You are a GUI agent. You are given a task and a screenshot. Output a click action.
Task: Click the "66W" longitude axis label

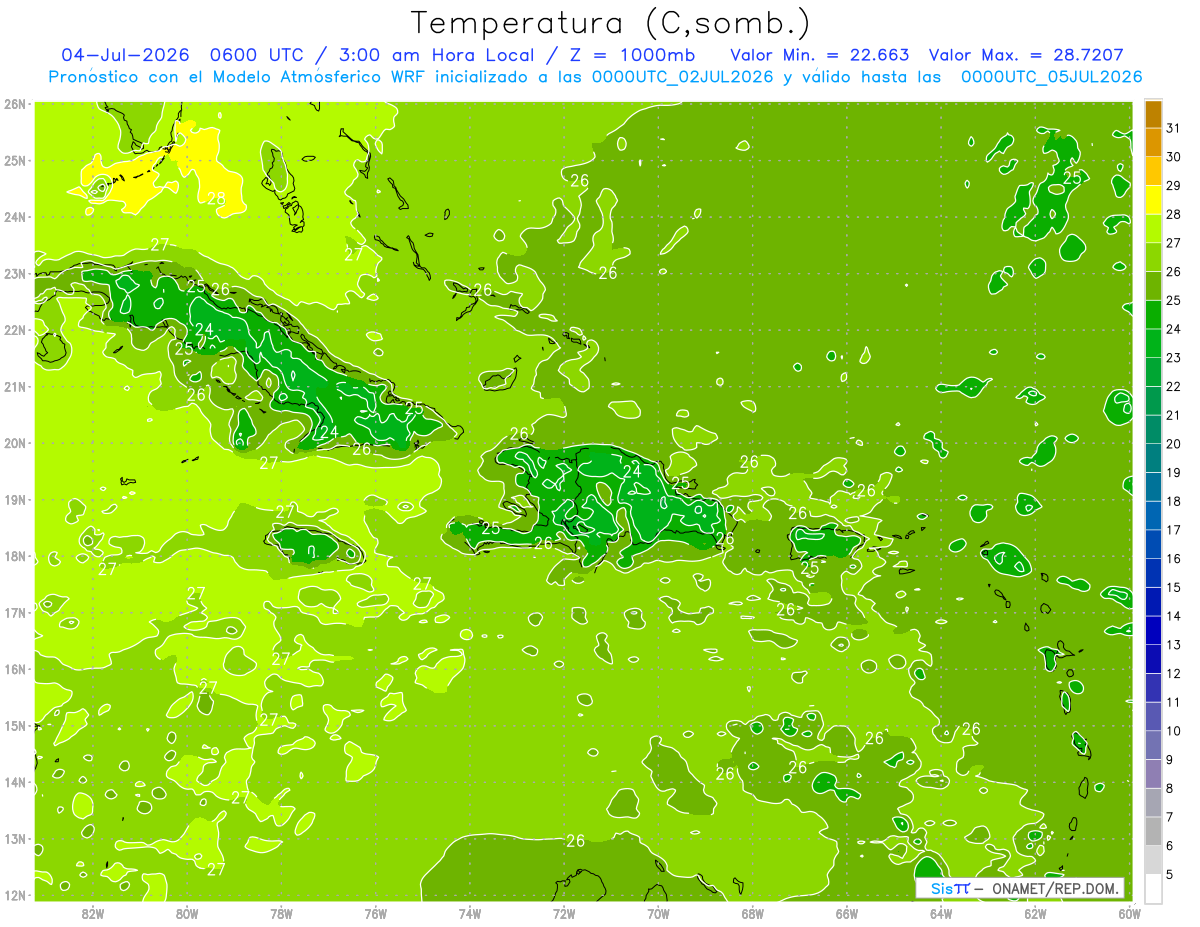tap(847, 914)
